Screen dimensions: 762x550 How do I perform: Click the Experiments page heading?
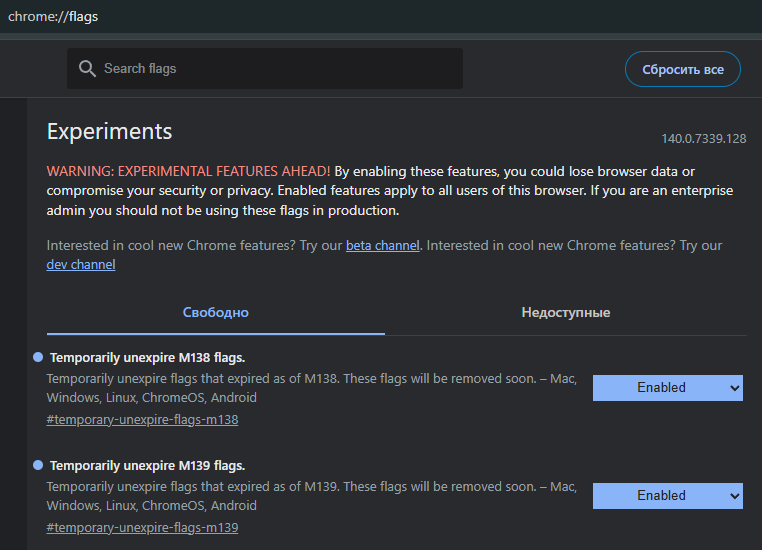coord(109,131)
